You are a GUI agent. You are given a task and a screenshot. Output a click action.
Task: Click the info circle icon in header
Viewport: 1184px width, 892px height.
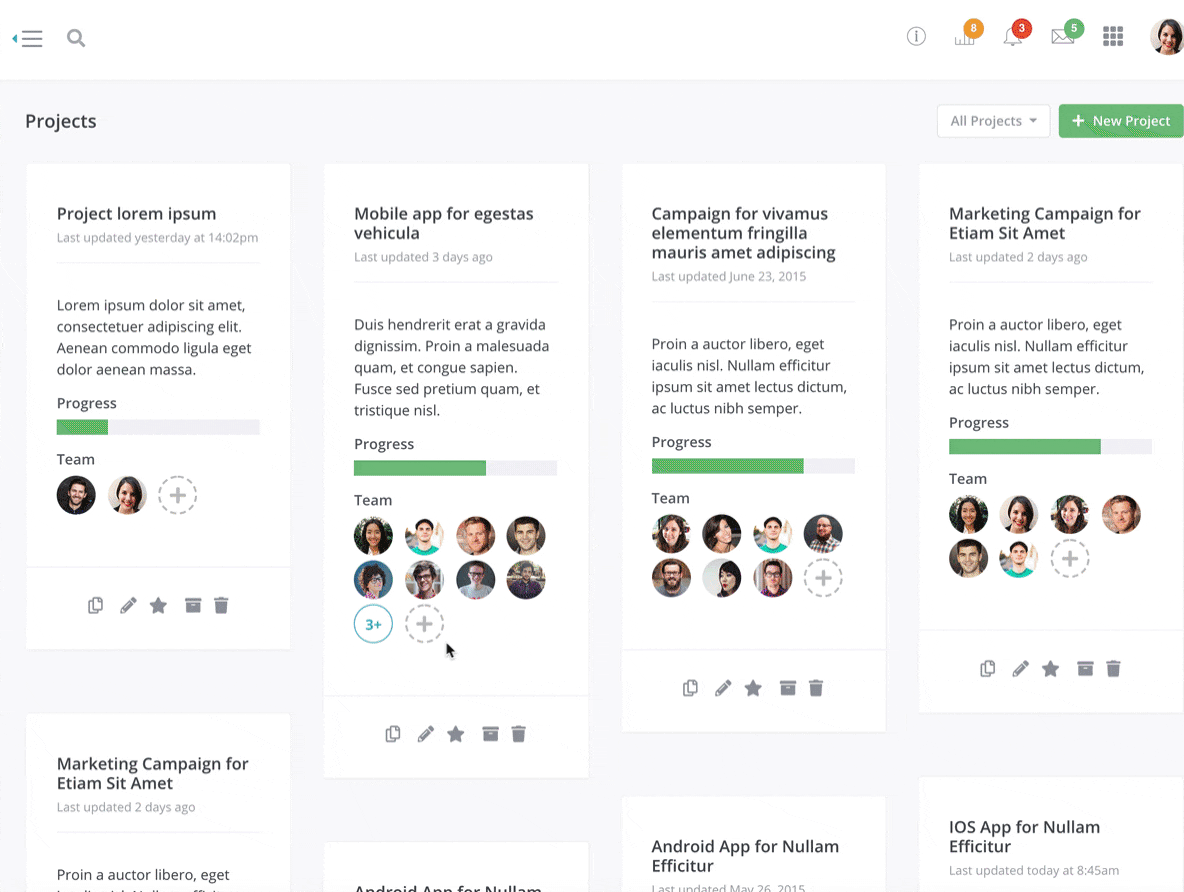tap(916, 37)
